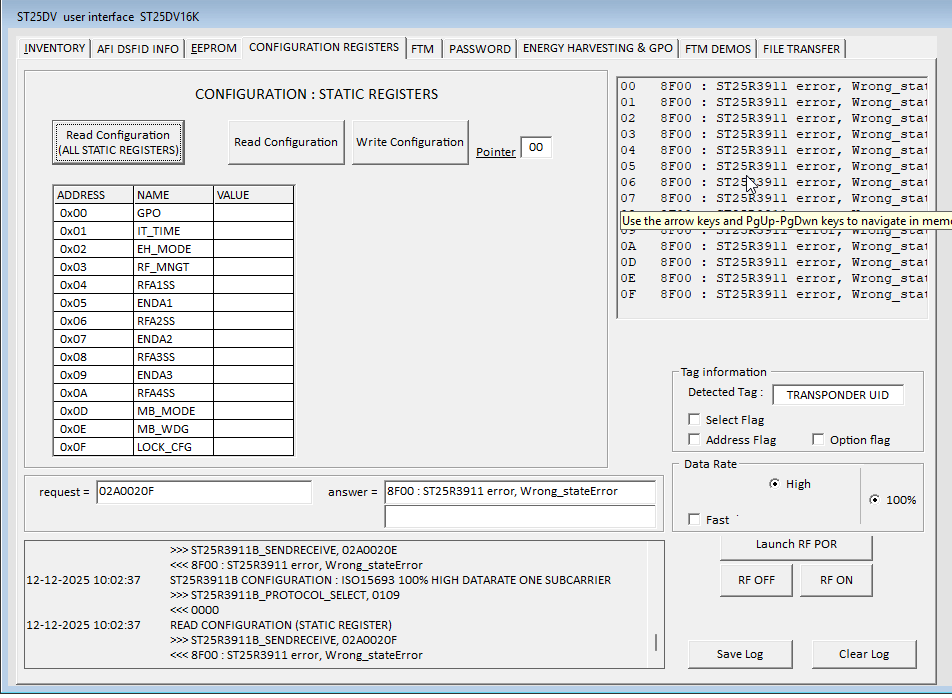Enable the Select Flag checkbox
Image resolution: width=952 pixels, height=698 pixels.
tap(695, 420)
